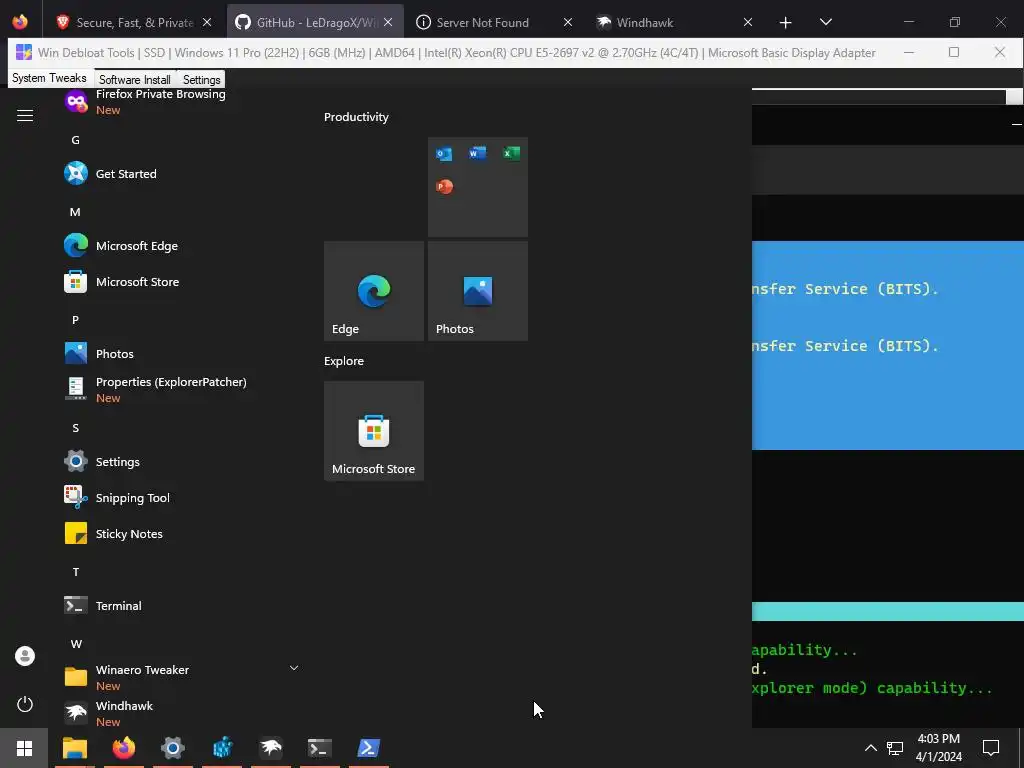Image resolution: width=1024 pixels, height=768 pixels.
Task: Open Terminal on the taskbar
Action: tap(319, 748)
